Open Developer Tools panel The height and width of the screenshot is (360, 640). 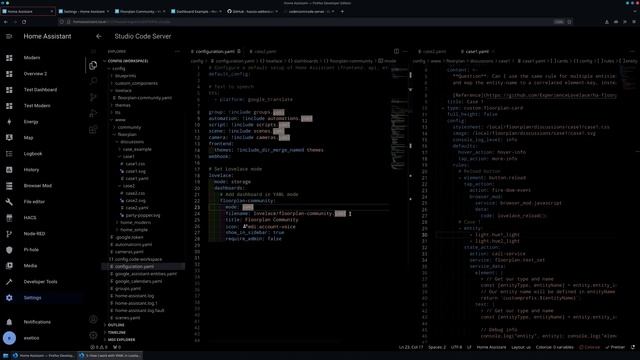(x=40, y=282)
